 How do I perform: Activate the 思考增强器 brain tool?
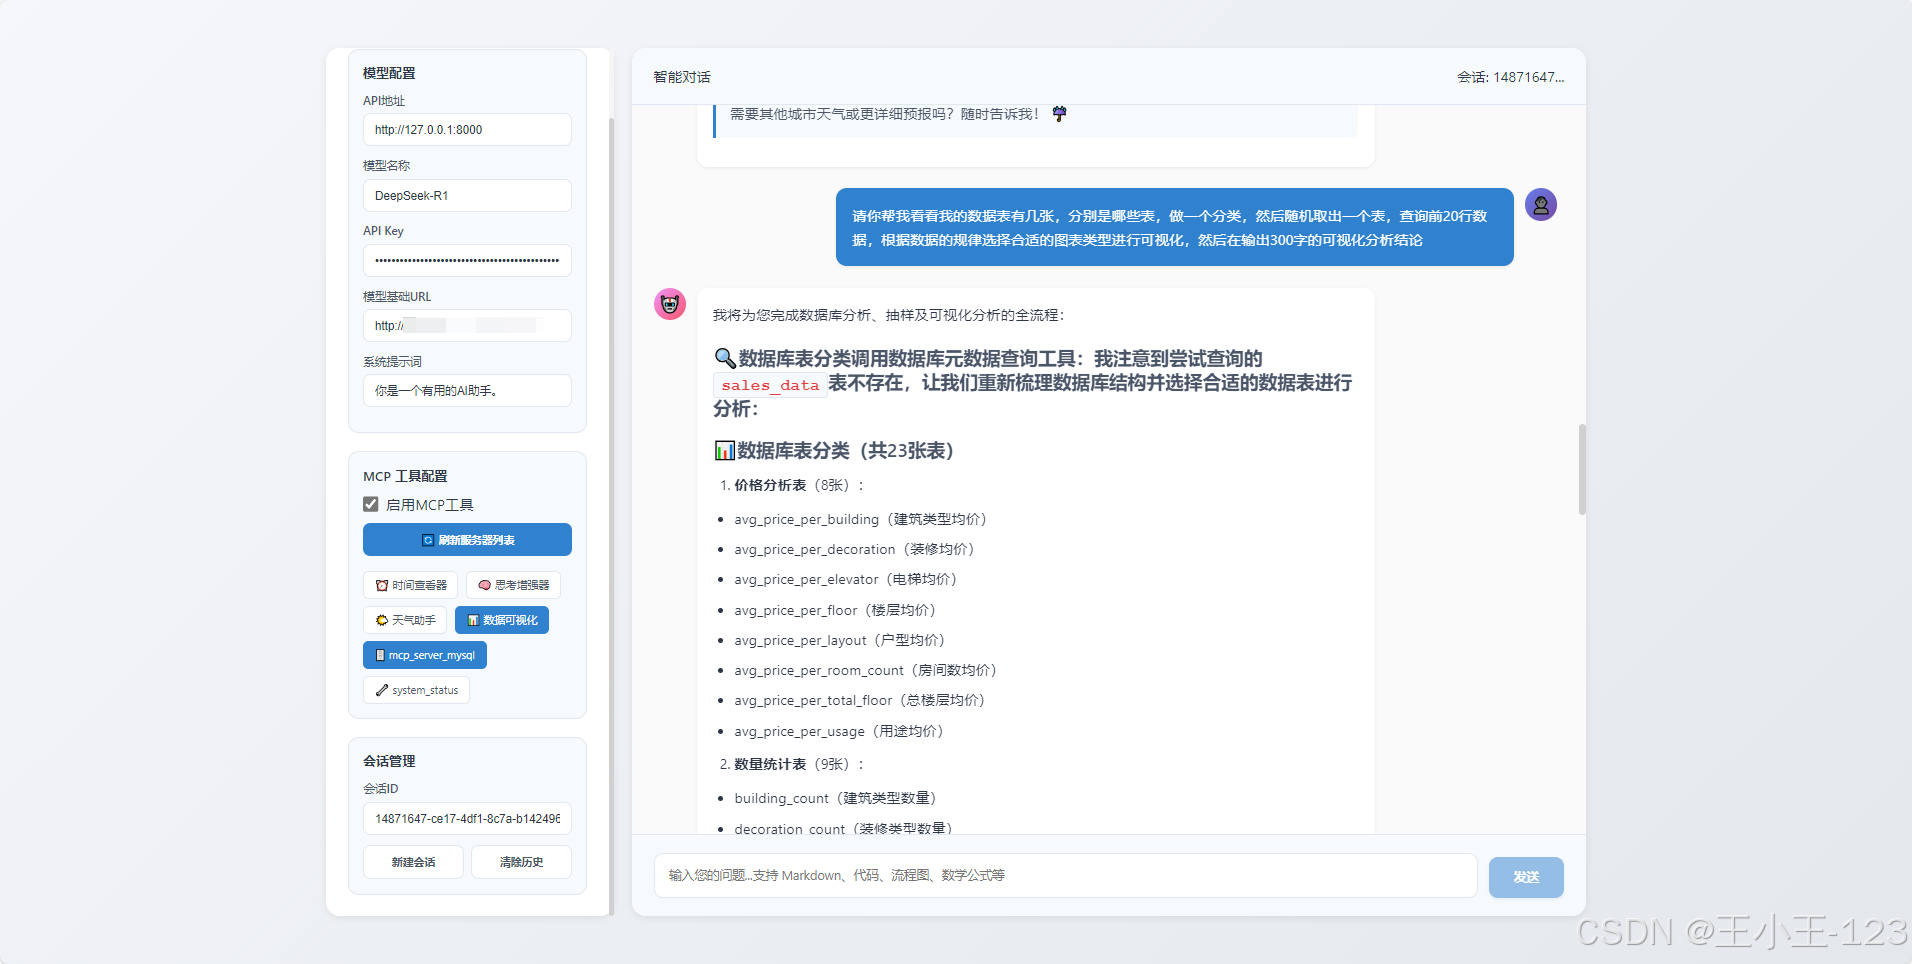(x=513, y=585)
